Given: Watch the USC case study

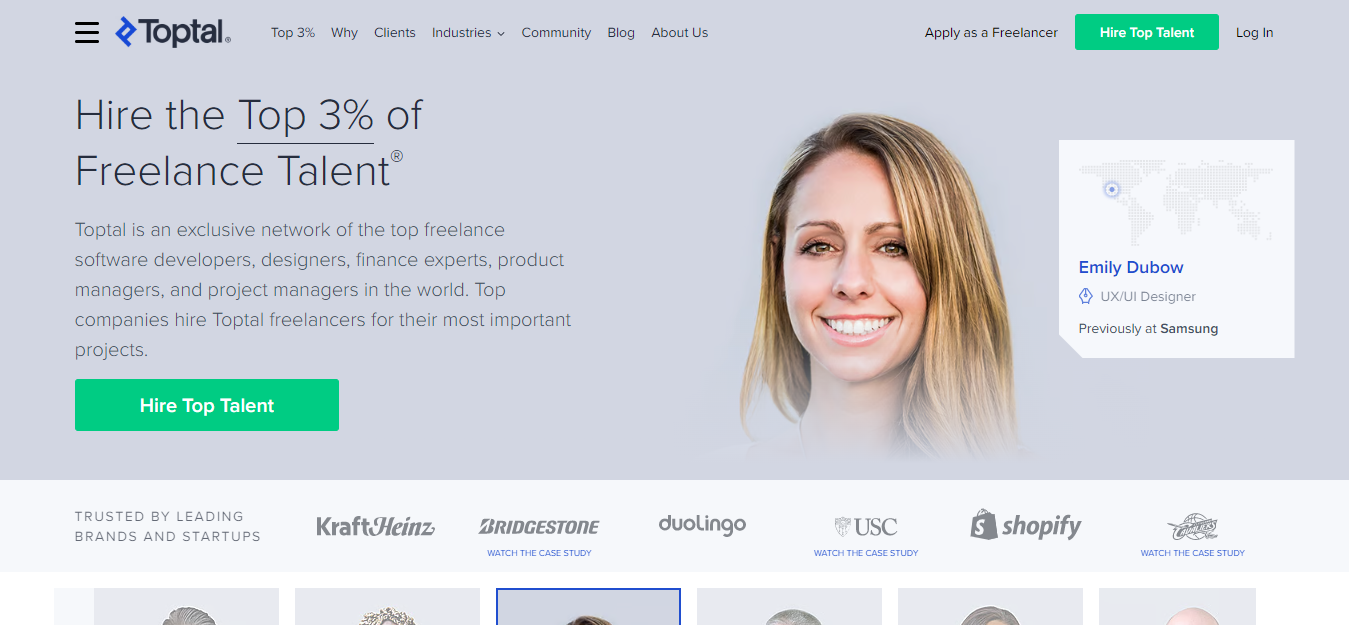Looking at the screenshot, I should pos(866,553).
